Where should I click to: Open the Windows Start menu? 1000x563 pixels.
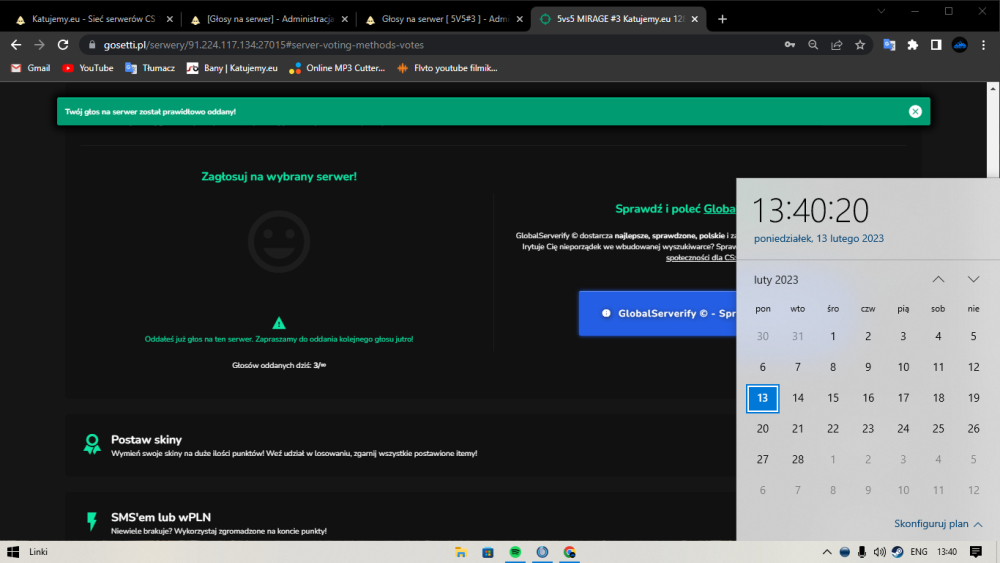pyautogui.click(x=13, y=552)
